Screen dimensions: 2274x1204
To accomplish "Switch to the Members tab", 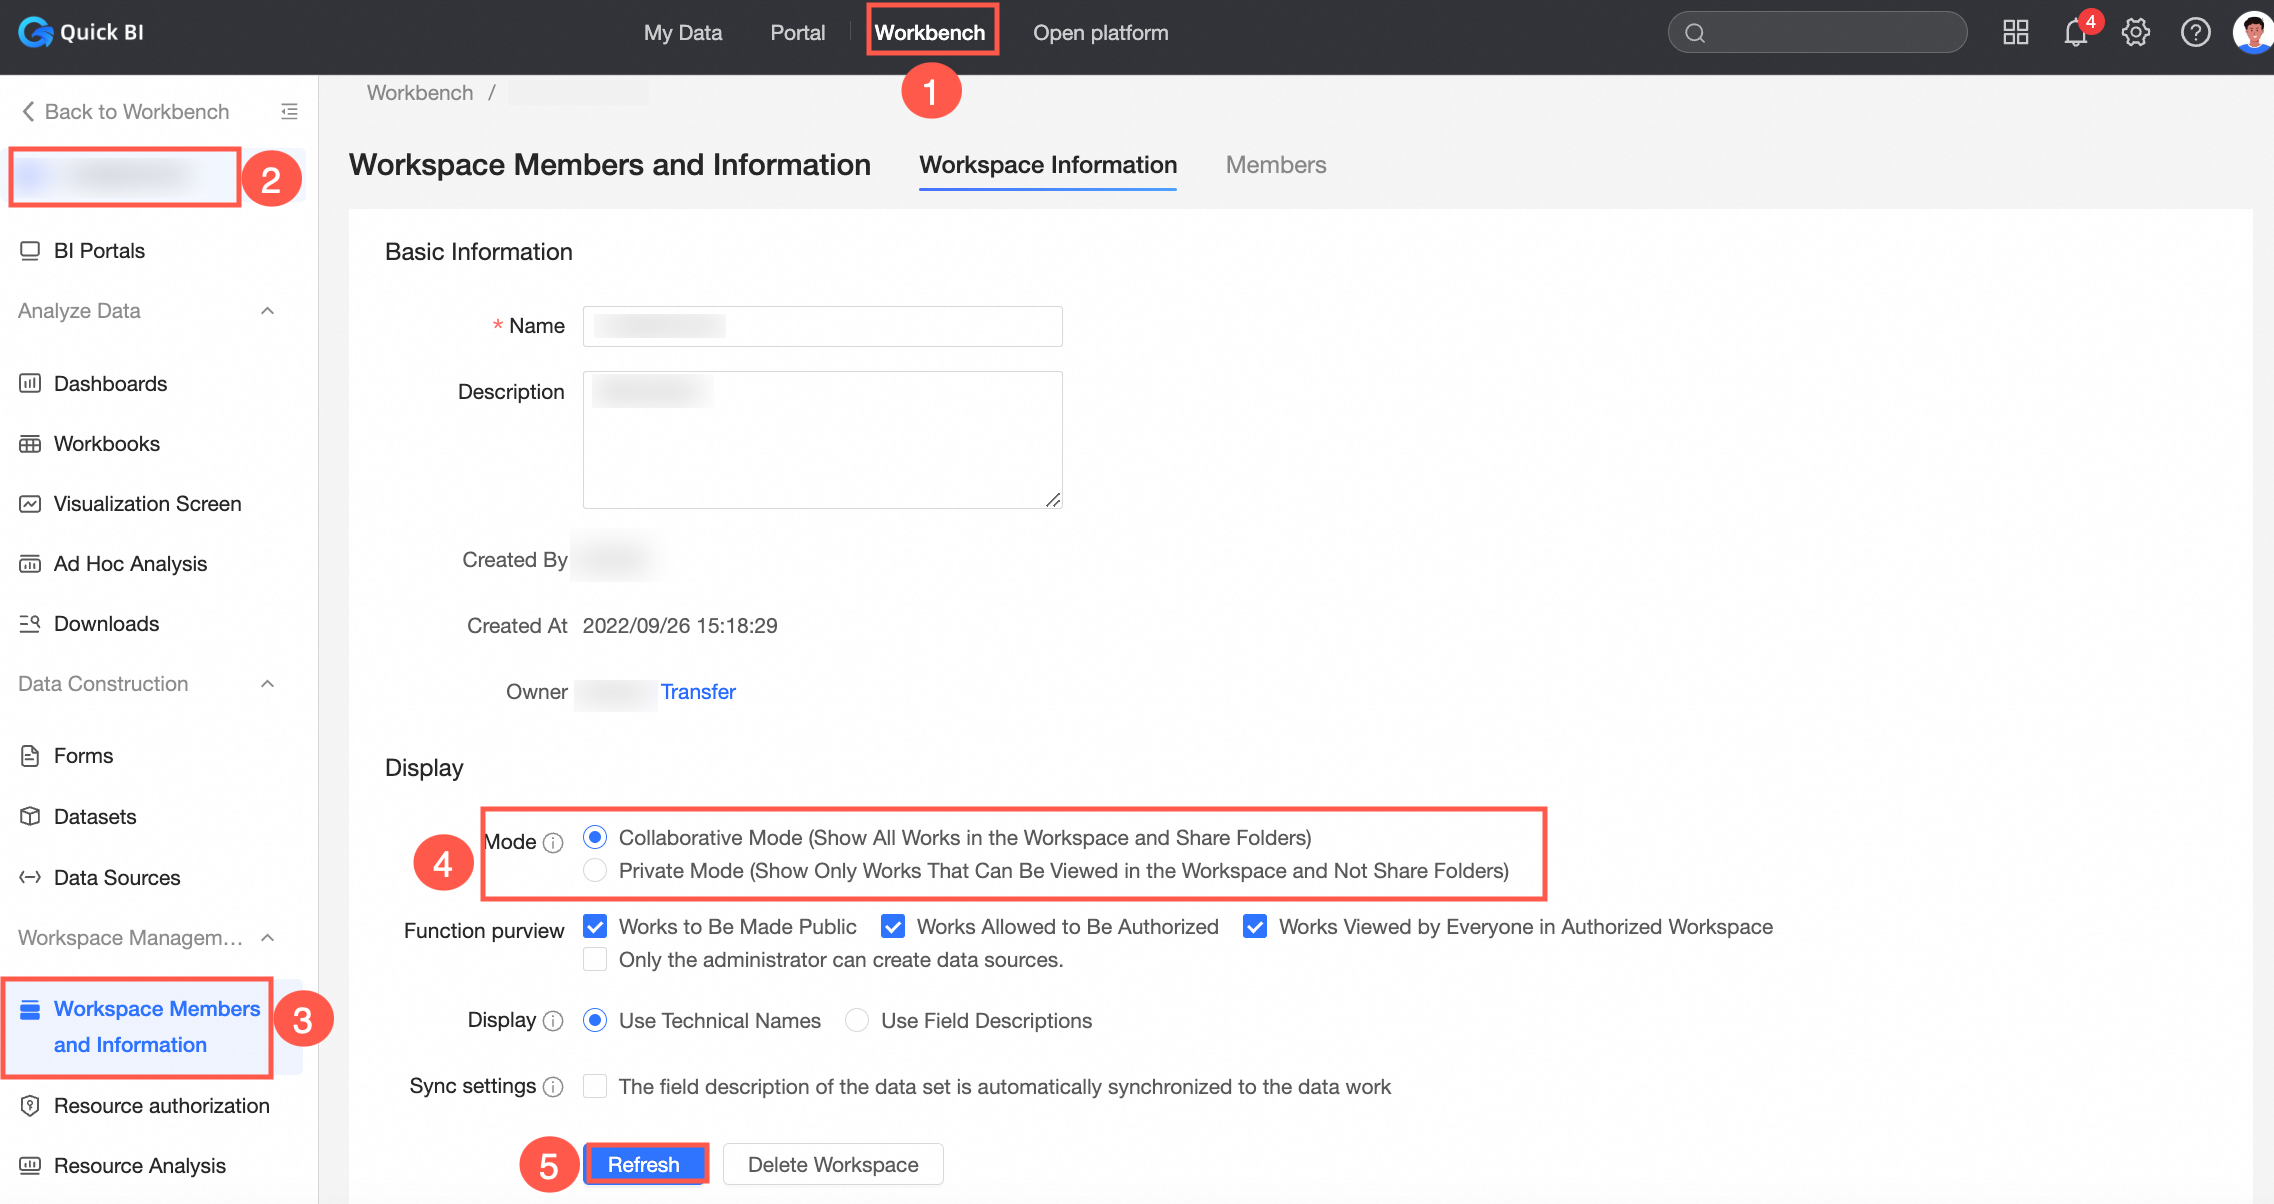I will pos(1276,165).
